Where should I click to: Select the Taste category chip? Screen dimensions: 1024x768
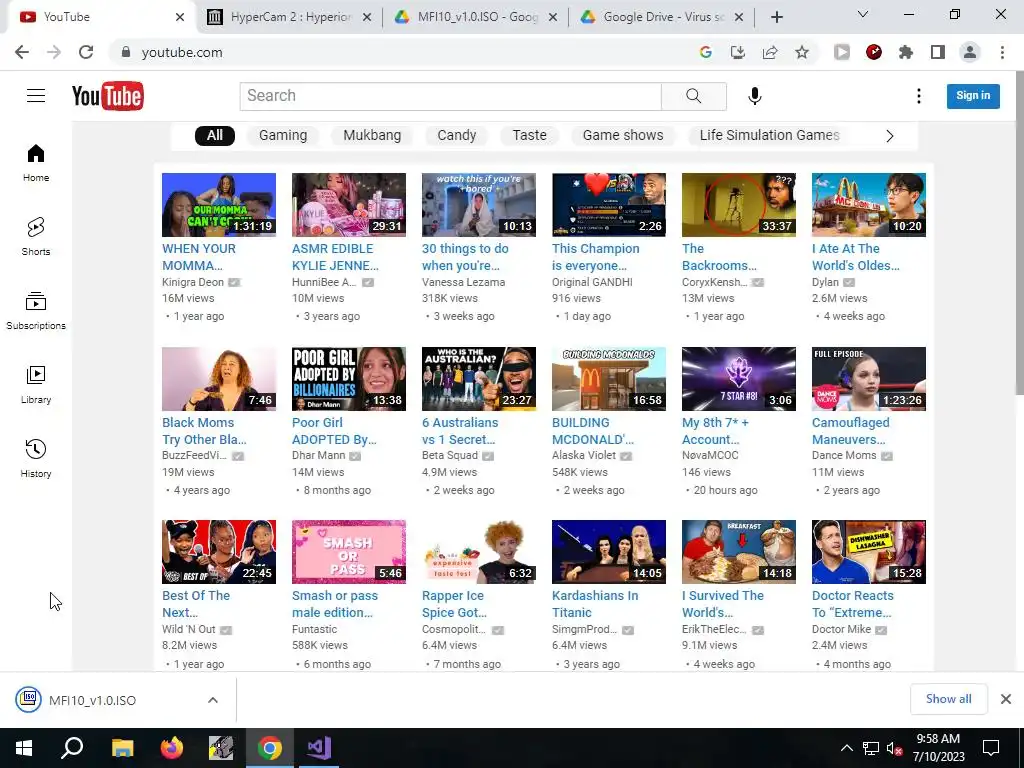[530, 135]
